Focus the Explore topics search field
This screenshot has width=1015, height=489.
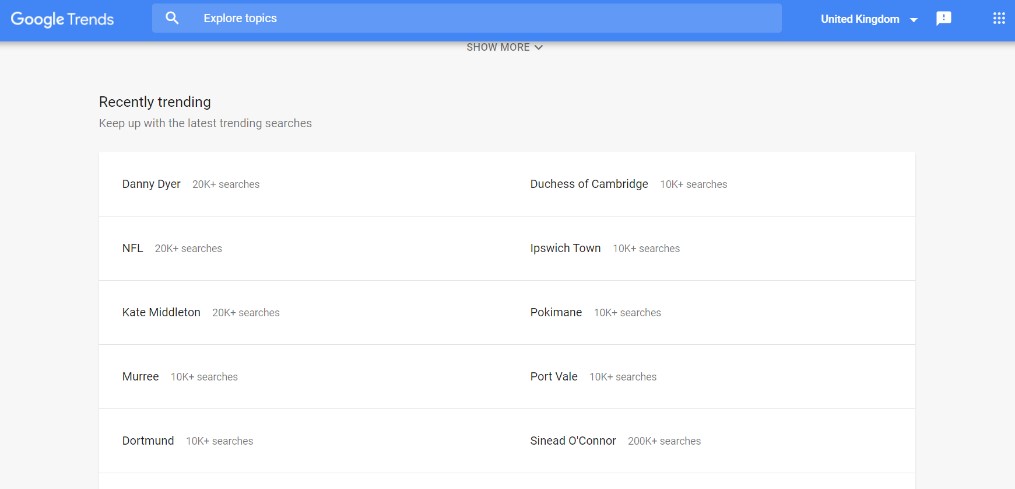[467, 18]
